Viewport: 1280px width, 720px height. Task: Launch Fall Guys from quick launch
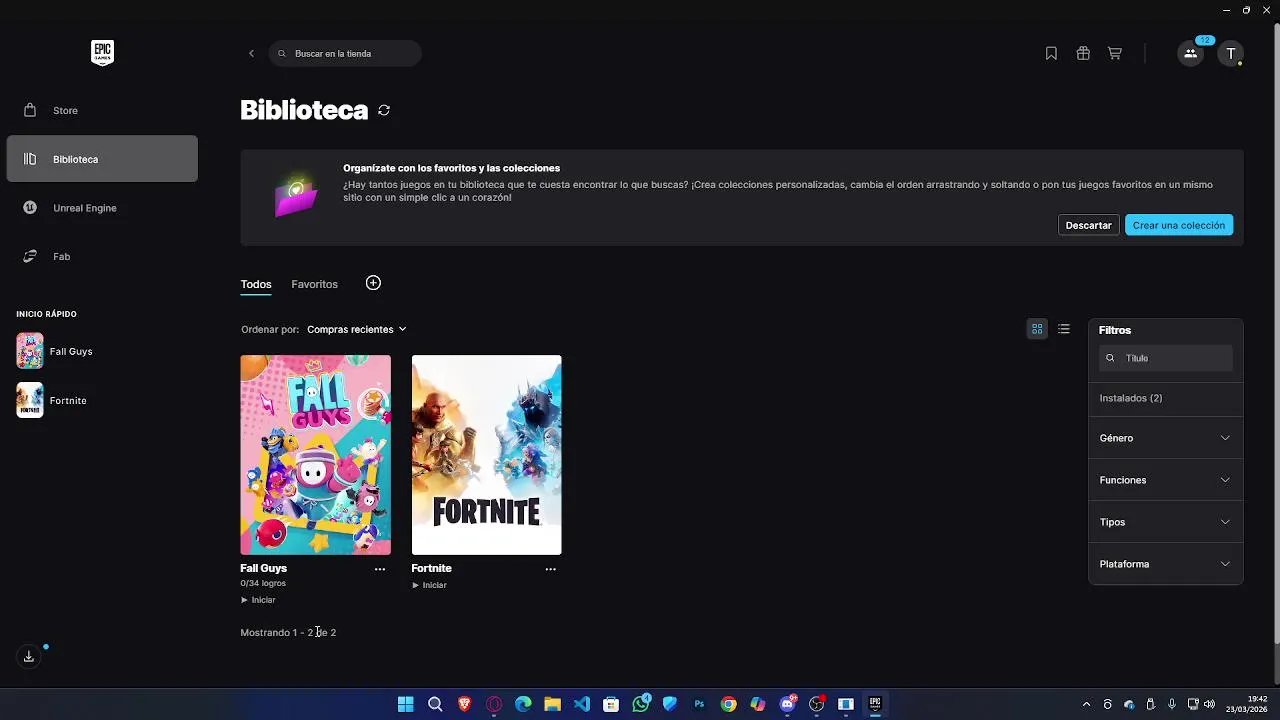click(x=55, y=352)
